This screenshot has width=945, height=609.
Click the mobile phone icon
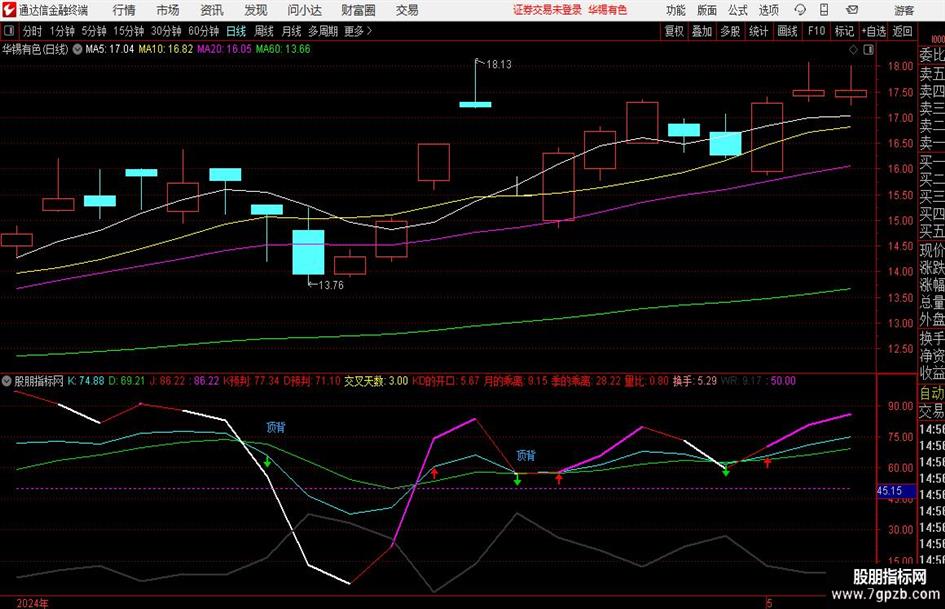click(x=824, y=10)
